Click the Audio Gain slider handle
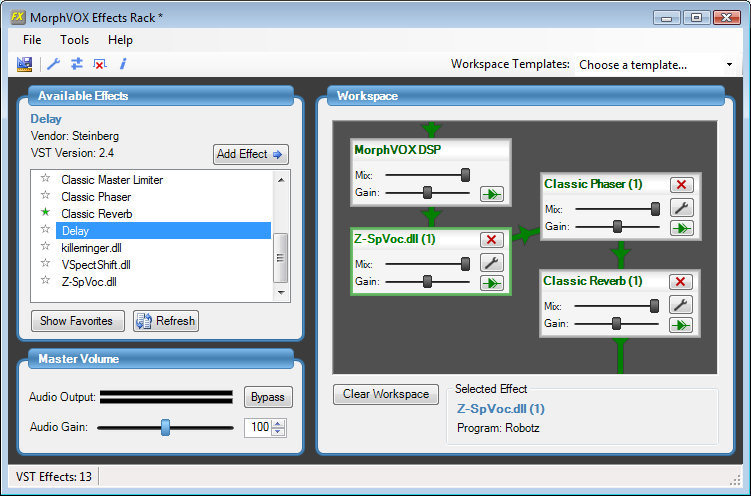 tap(166, 428)
